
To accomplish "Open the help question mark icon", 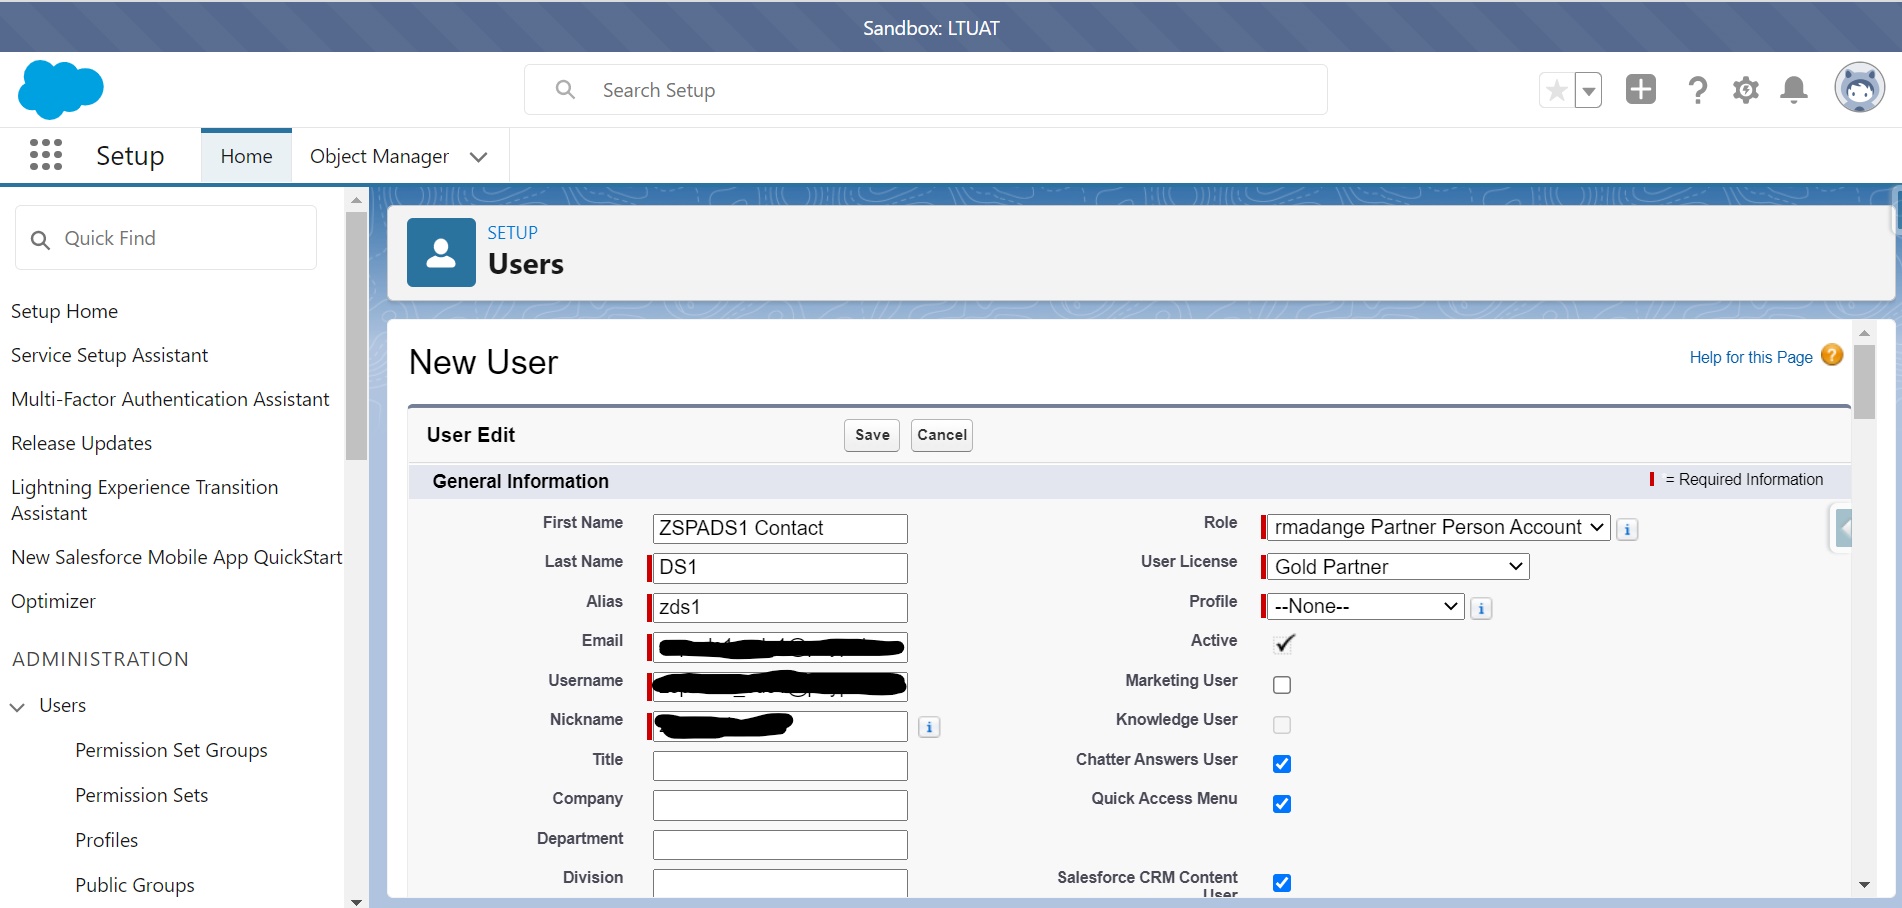I will pos(1697,90).
